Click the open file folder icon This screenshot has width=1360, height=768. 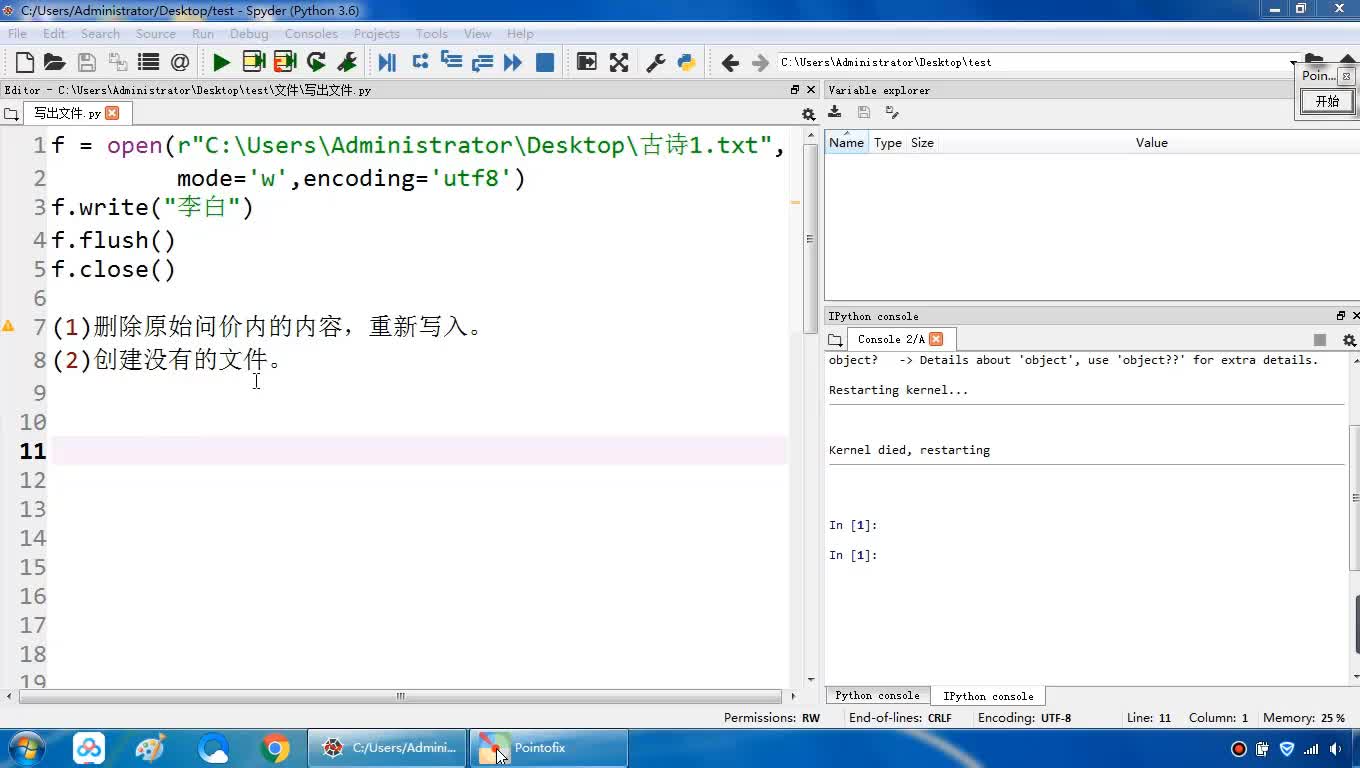tap(55, 62)
